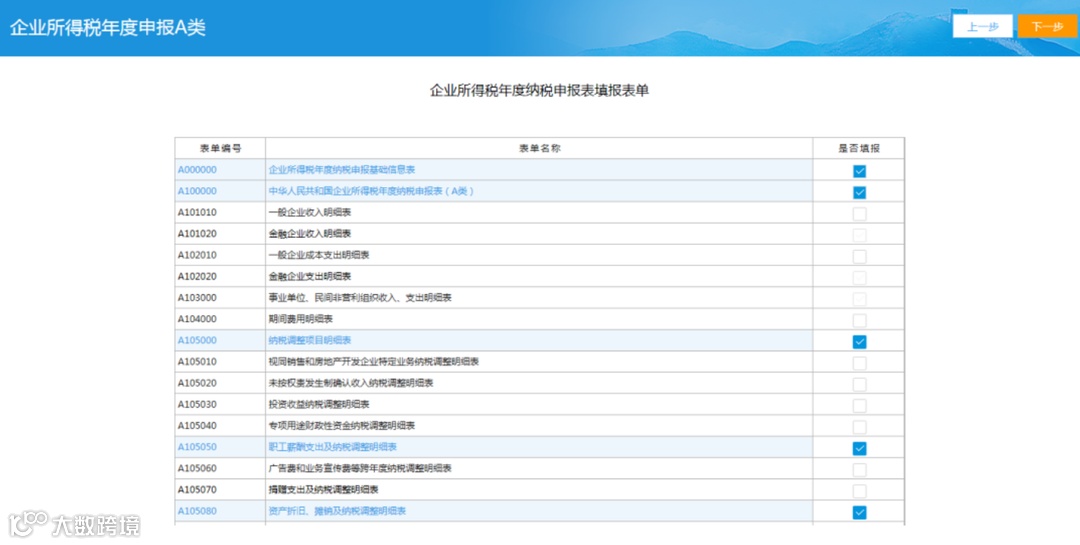The image size is (1080, 545).
Task: Open the A100000 form number link
Action: (197, 191)
